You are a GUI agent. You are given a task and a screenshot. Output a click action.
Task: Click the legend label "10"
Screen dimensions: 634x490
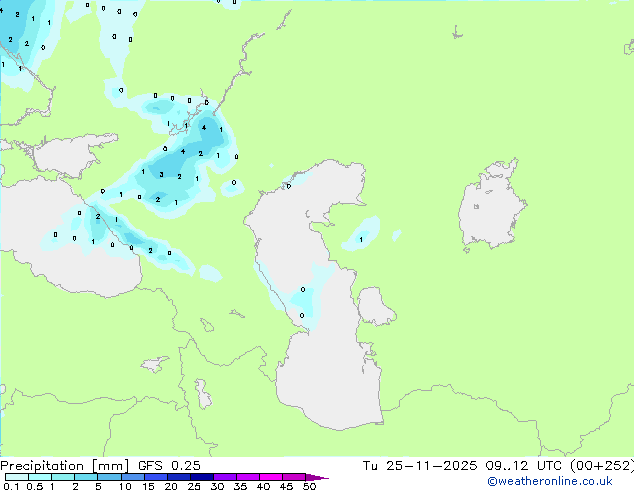[x=125, y=486]
